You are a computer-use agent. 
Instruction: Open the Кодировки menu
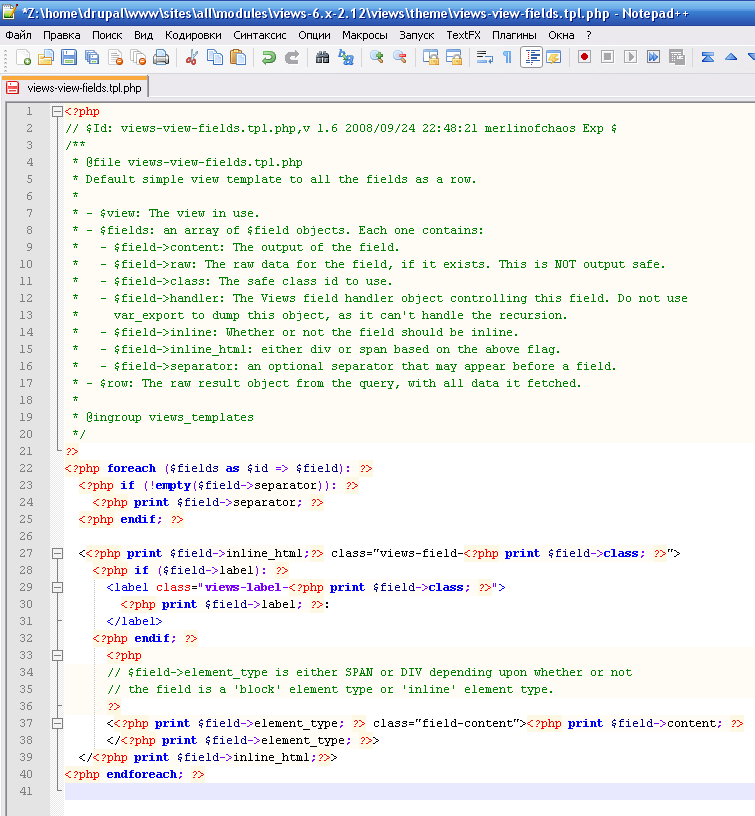193,35
